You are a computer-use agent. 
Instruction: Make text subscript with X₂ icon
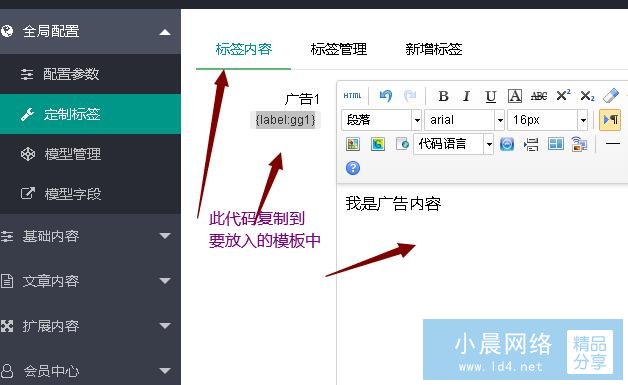tap(587, 96)
